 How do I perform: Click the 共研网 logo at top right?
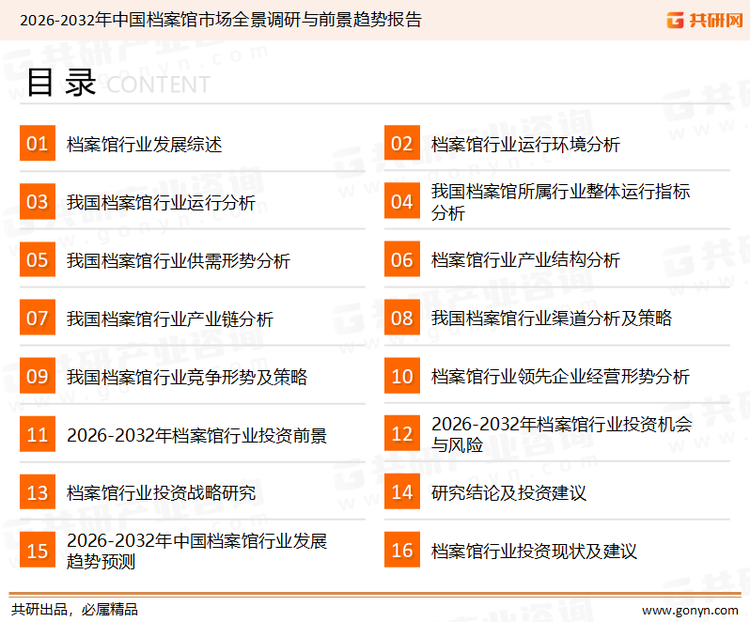click(x=705, y=20)
